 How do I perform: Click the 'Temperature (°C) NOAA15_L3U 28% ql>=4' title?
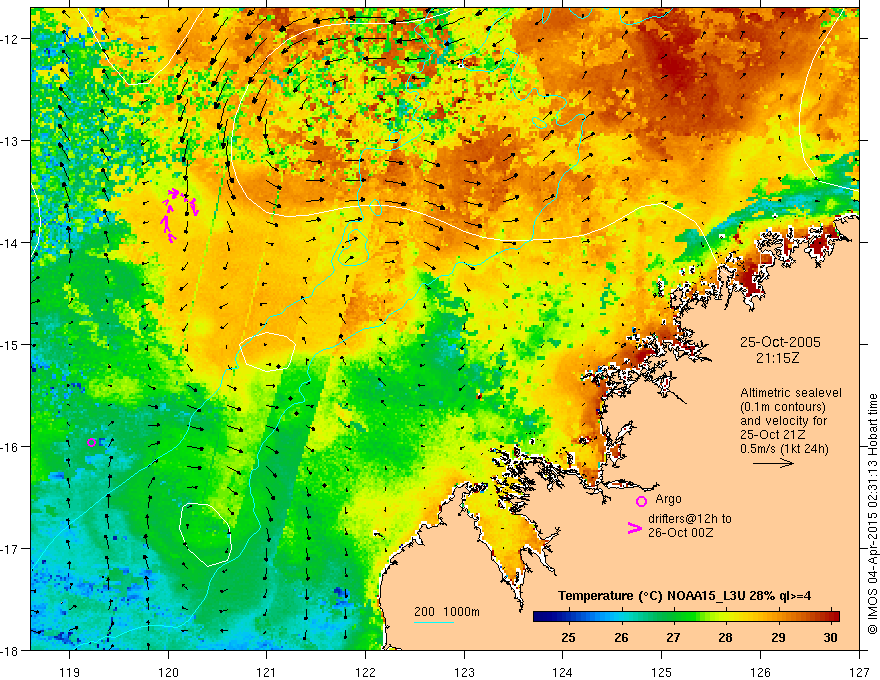tap(684, 596)
